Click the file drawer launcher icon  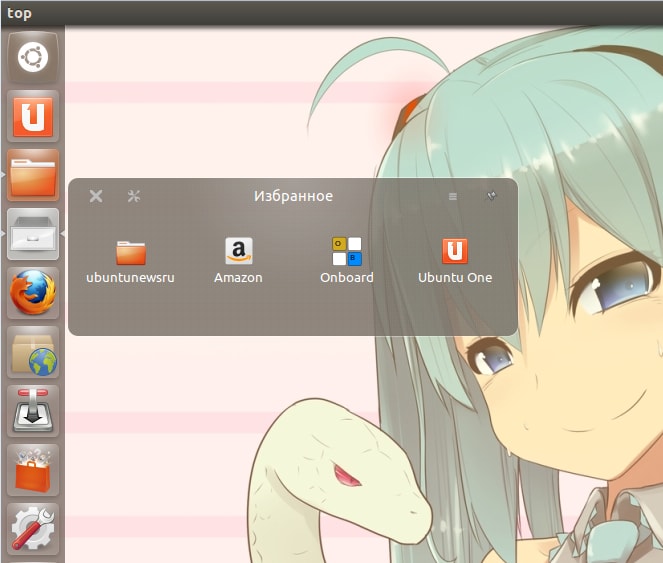click(33, 234)
